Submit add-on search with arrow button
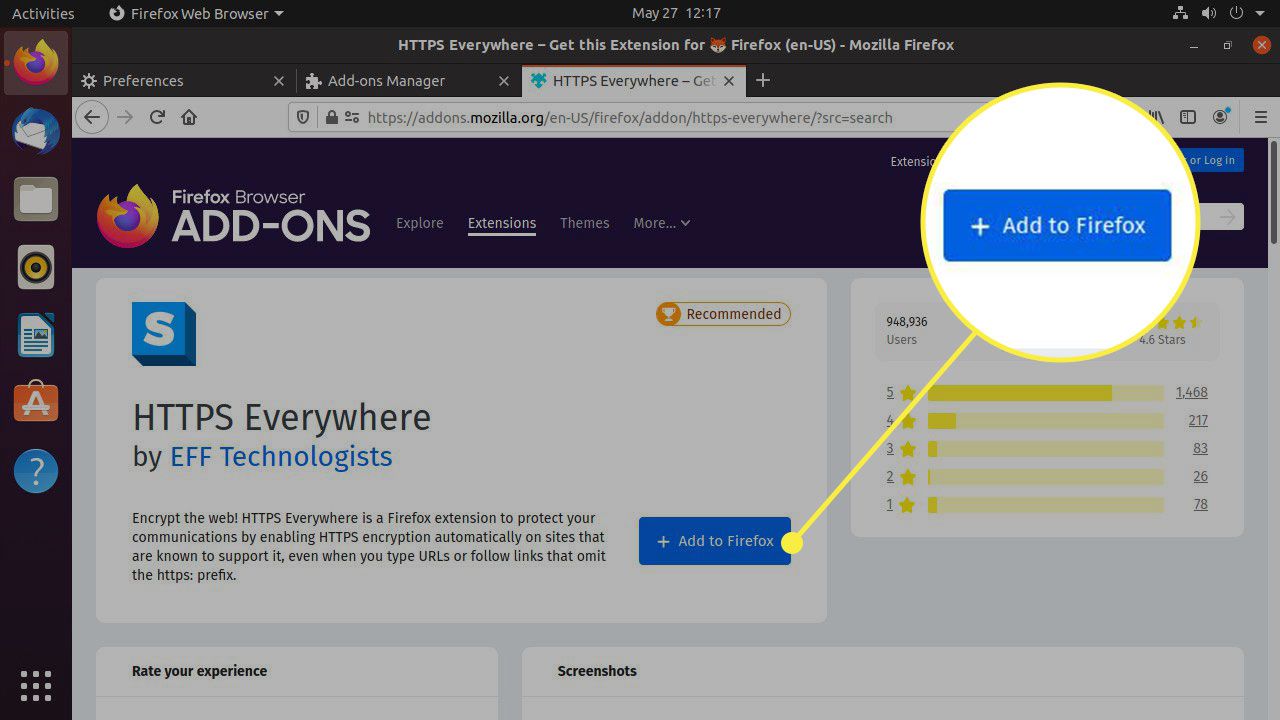1280x720 pixels. click(x=1228, y=216)
